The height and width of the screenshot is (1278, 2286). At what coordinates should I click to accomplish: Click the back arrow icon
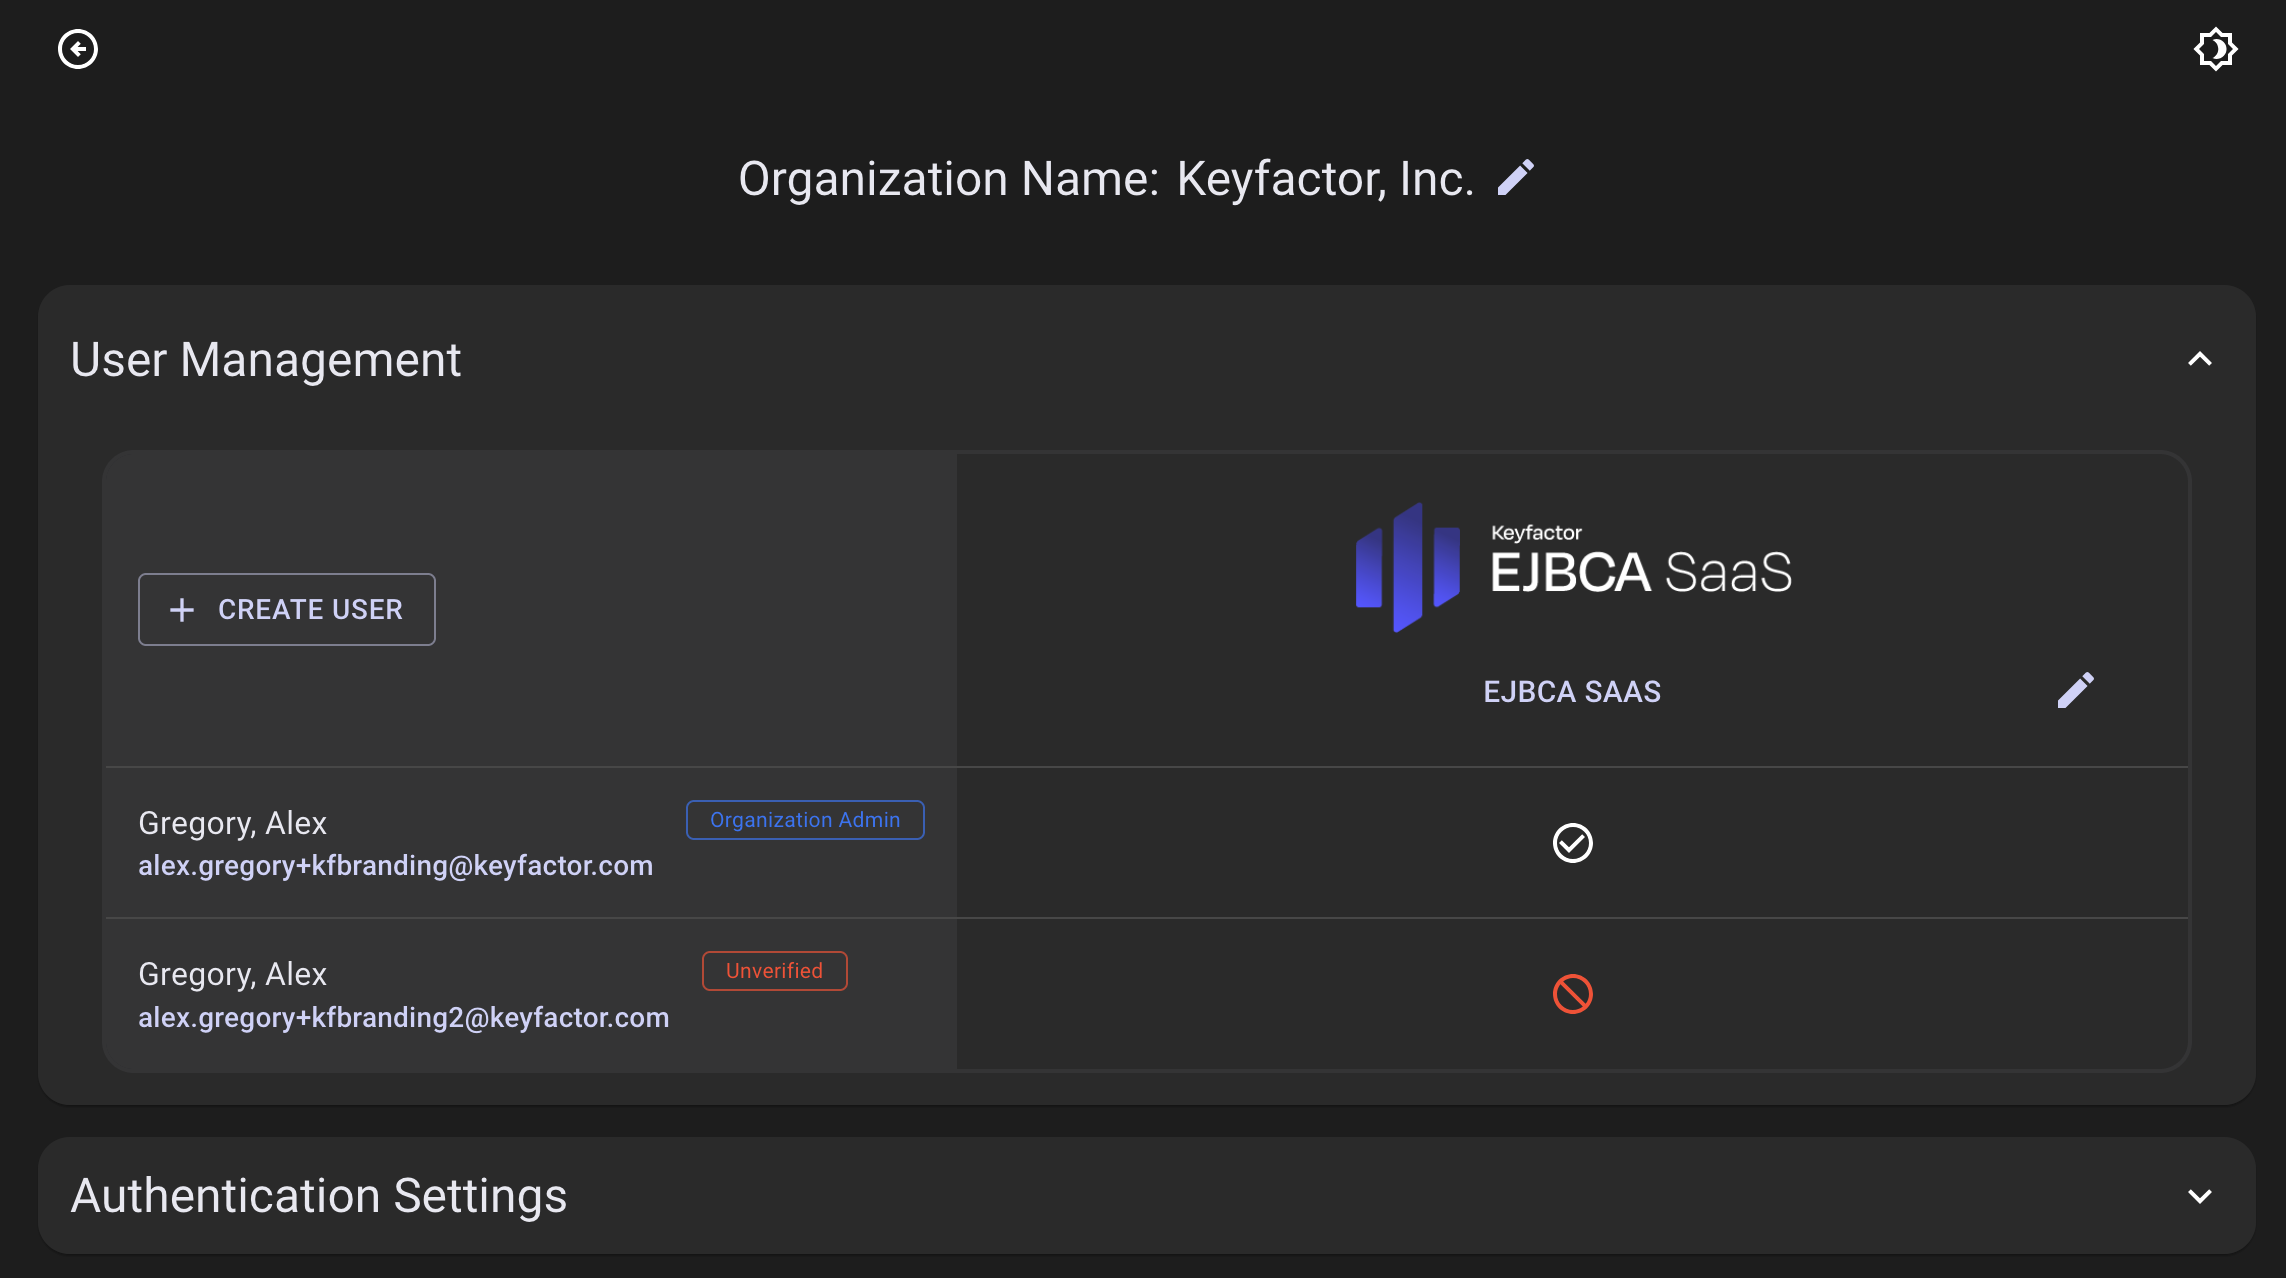78,49
